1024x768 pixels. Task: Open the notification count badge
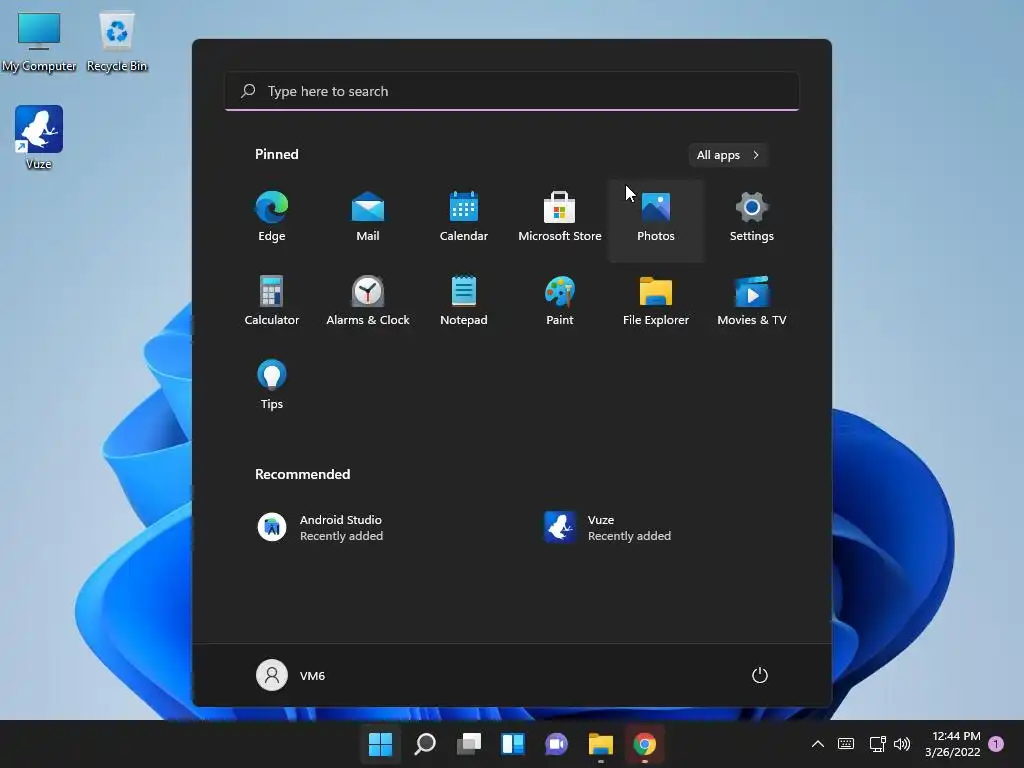point(996,744)
